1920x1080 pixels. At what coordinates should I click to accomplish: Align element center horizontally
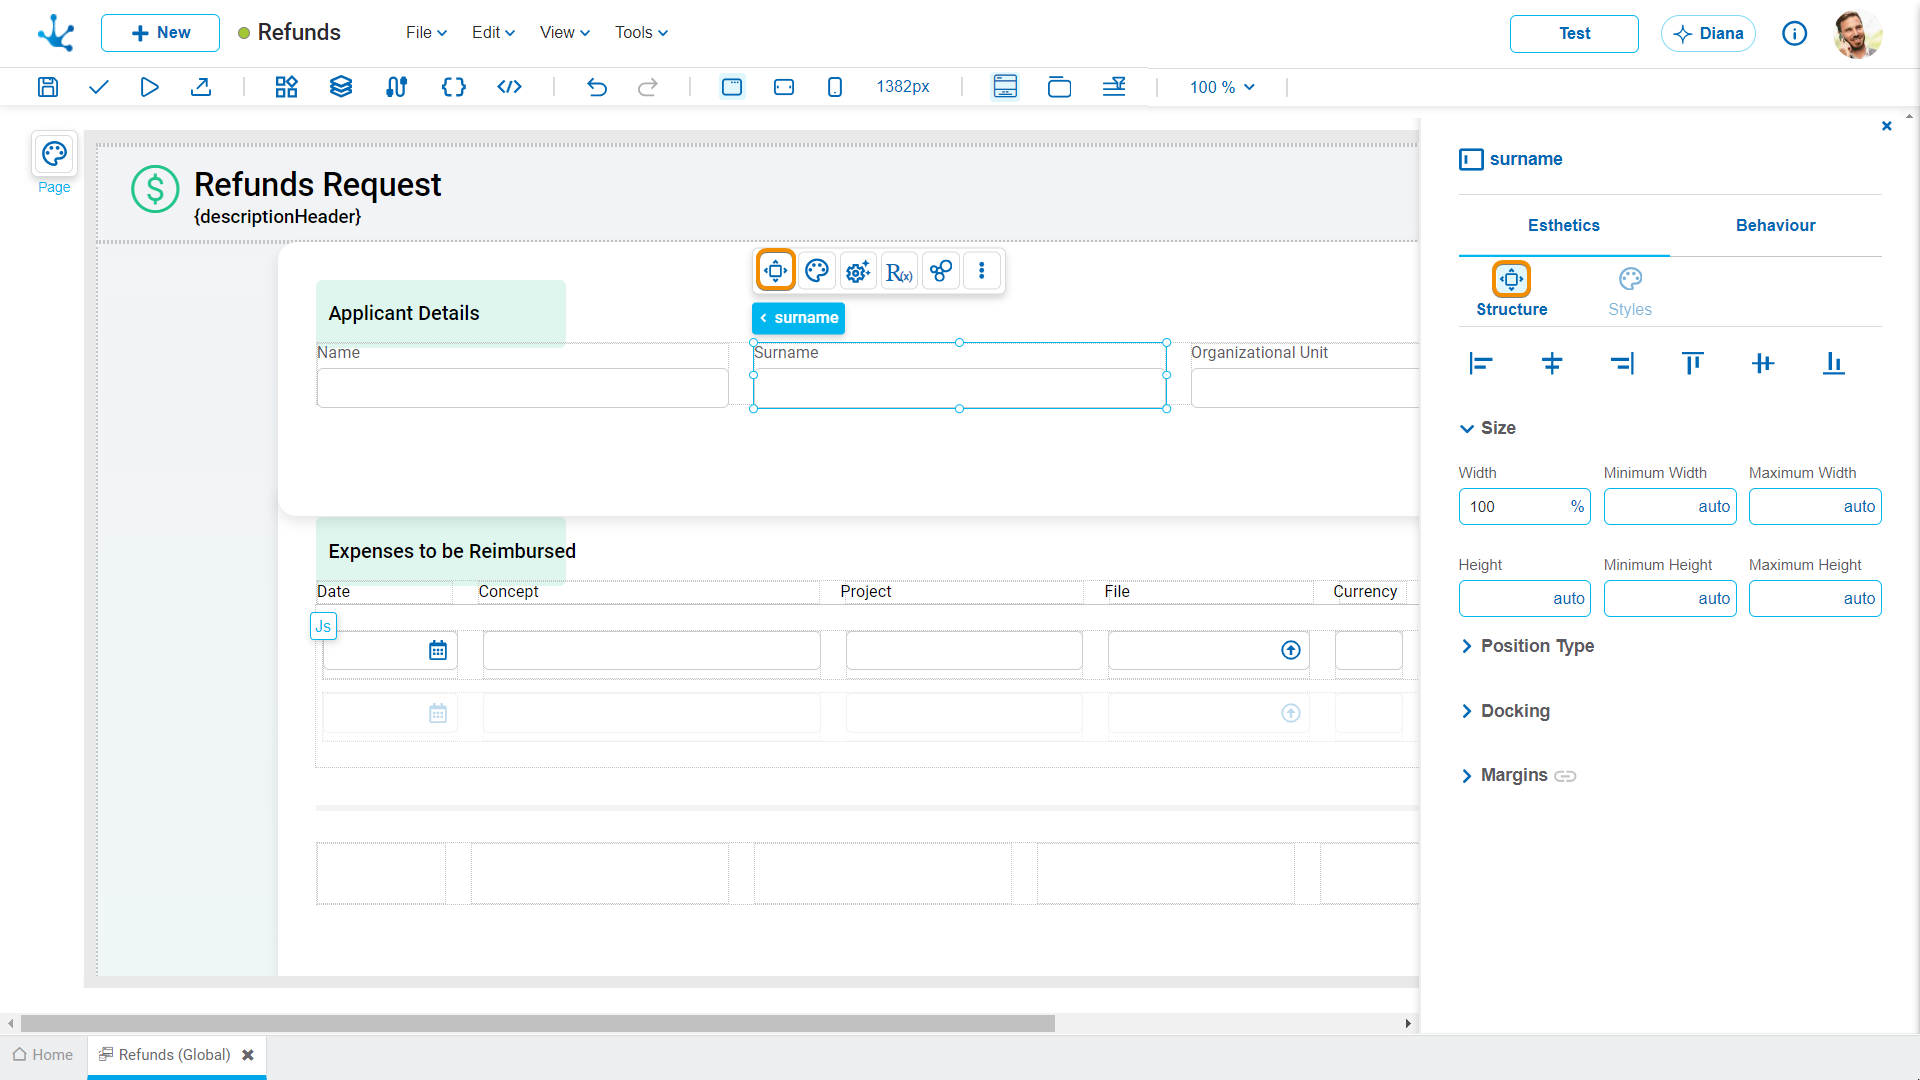point(1552,363)
